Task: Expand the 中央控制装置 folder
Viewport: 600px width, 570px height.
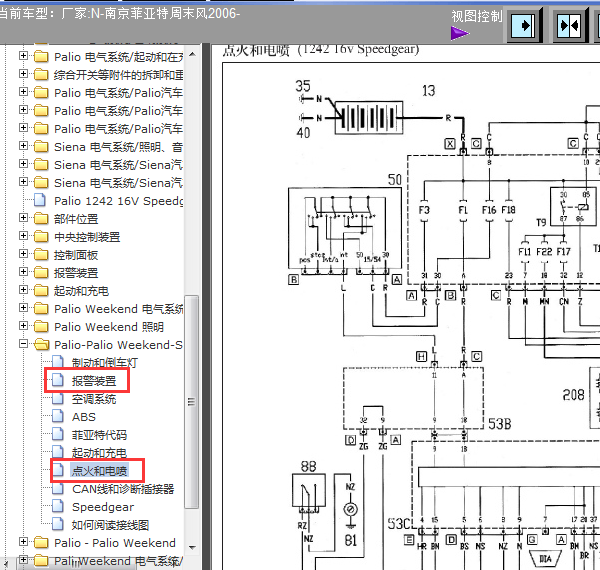Action: (x=24, y=237)
